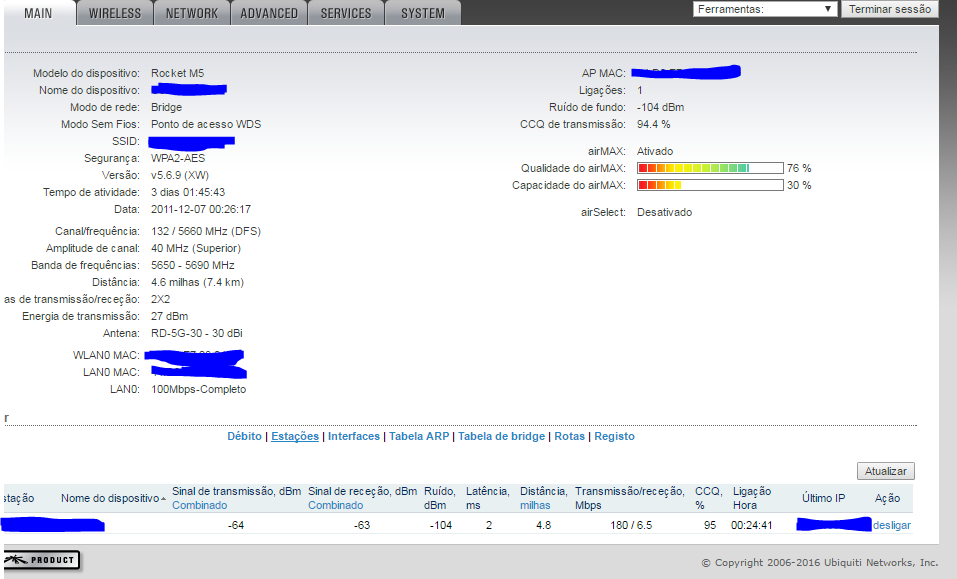Click the 132 / 5660 MHz (DFS) value
Viewport: 957px width, 579px height.
point(206,231)
